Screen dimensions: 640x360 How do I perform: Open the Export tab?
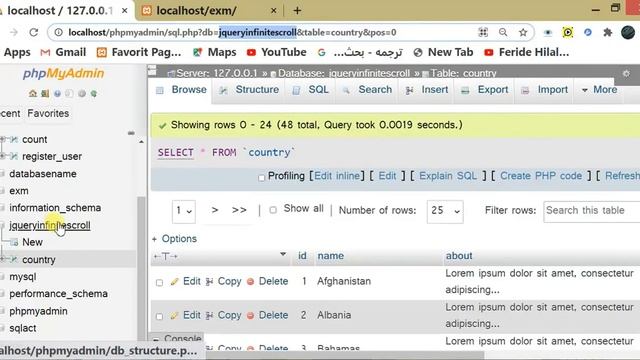(x=484, y=90)
